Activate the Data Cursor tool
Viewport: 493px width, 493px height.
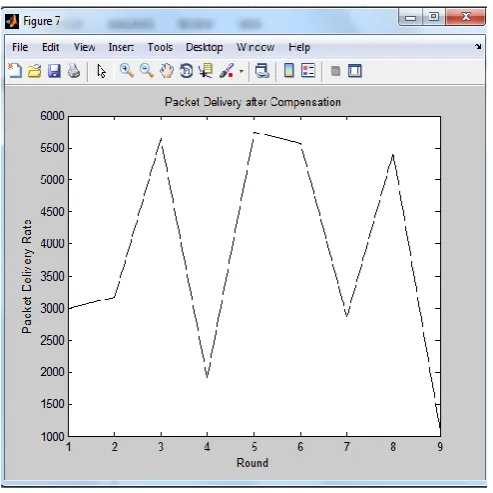pos(206,71)
